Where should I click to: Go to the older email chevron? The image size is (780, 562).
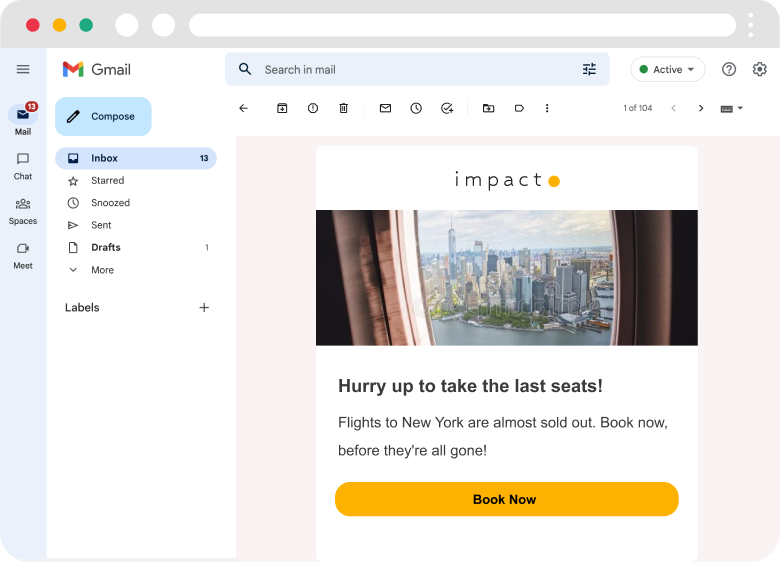click(701, 108)
